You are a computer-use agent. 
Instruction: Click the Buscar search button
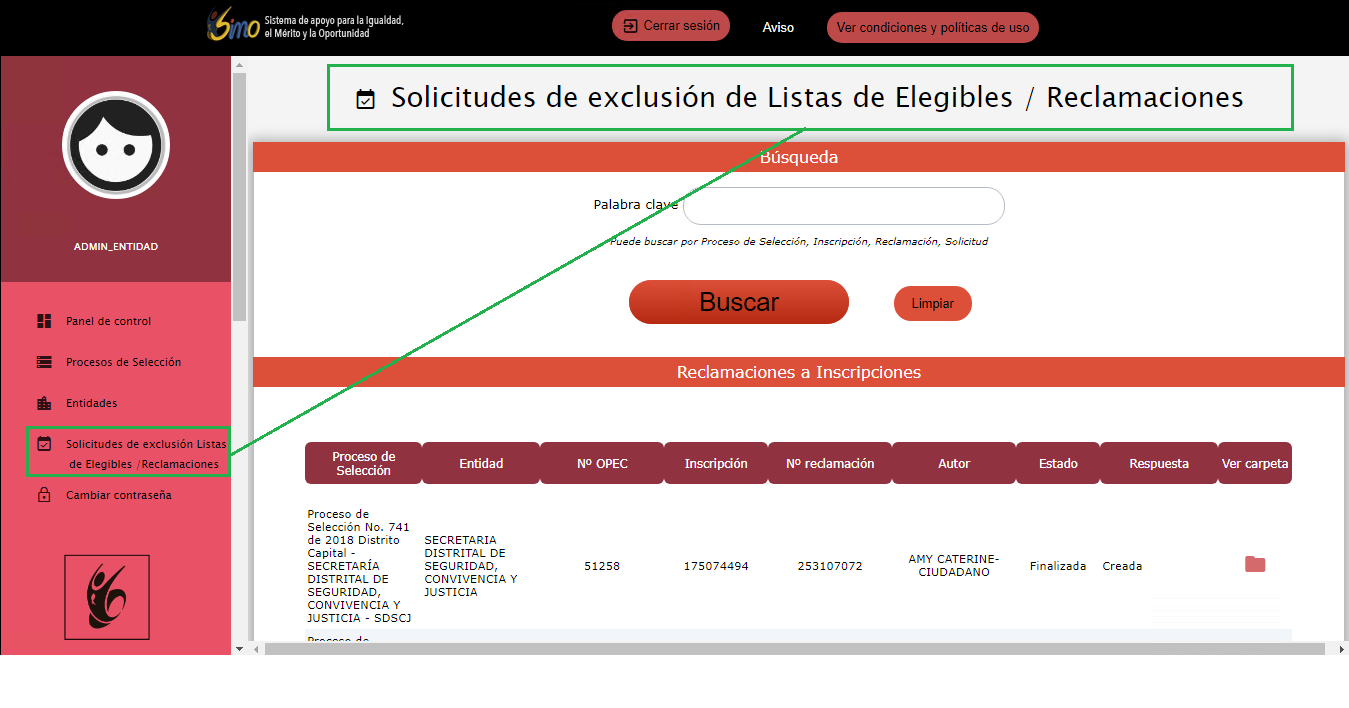(x=738, y=302)
